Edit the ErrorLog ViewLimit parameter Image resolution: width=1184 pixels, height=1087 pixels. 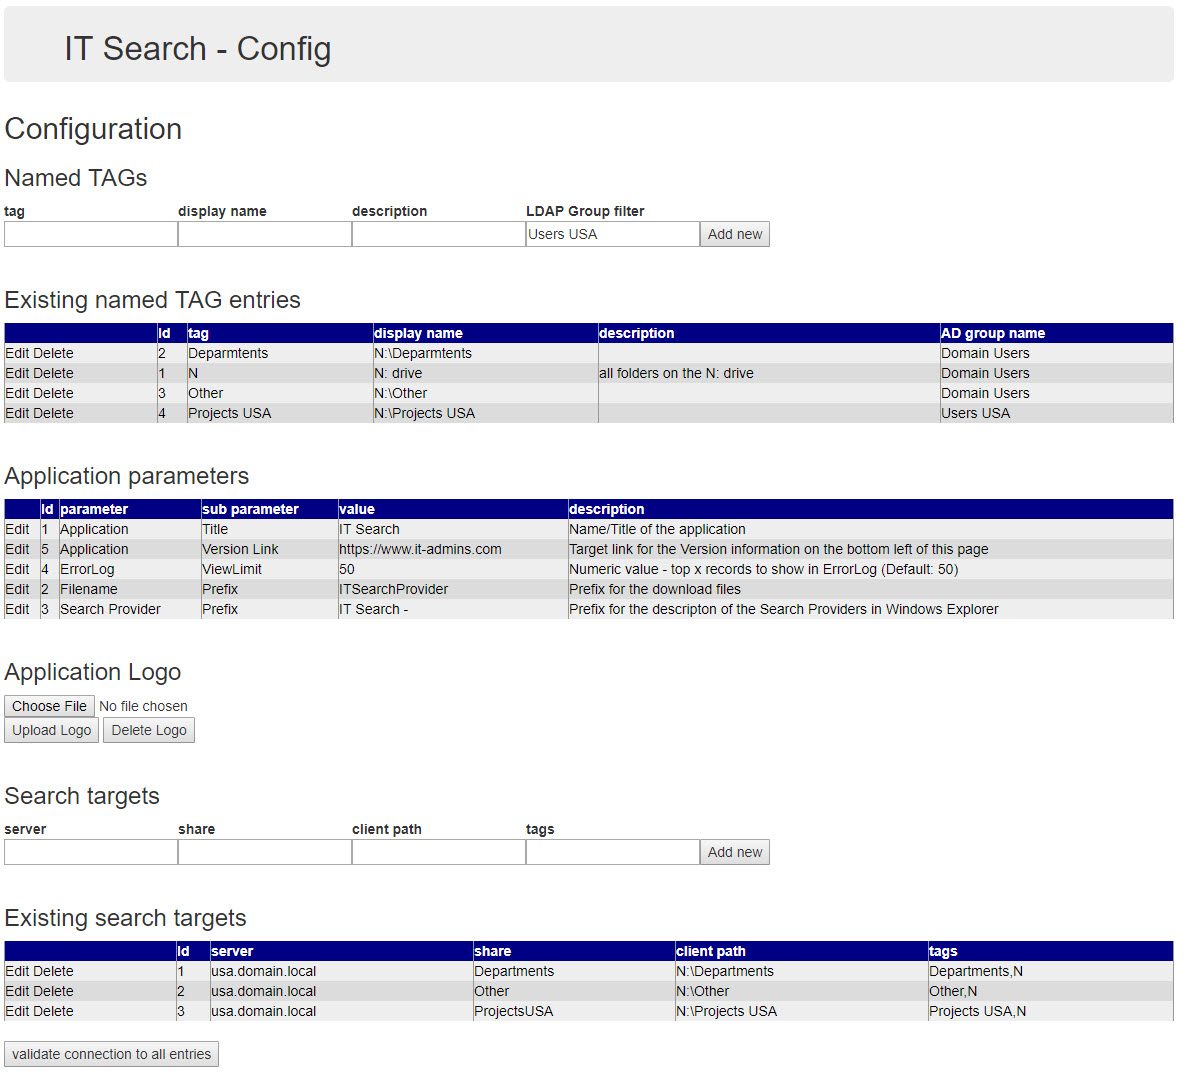pos(17,569)
